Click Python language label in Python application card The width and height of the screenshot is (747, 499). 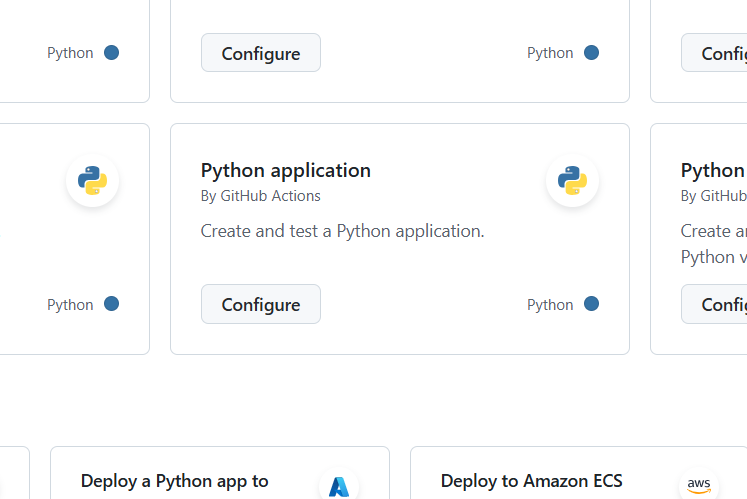[x=550, y=305]
